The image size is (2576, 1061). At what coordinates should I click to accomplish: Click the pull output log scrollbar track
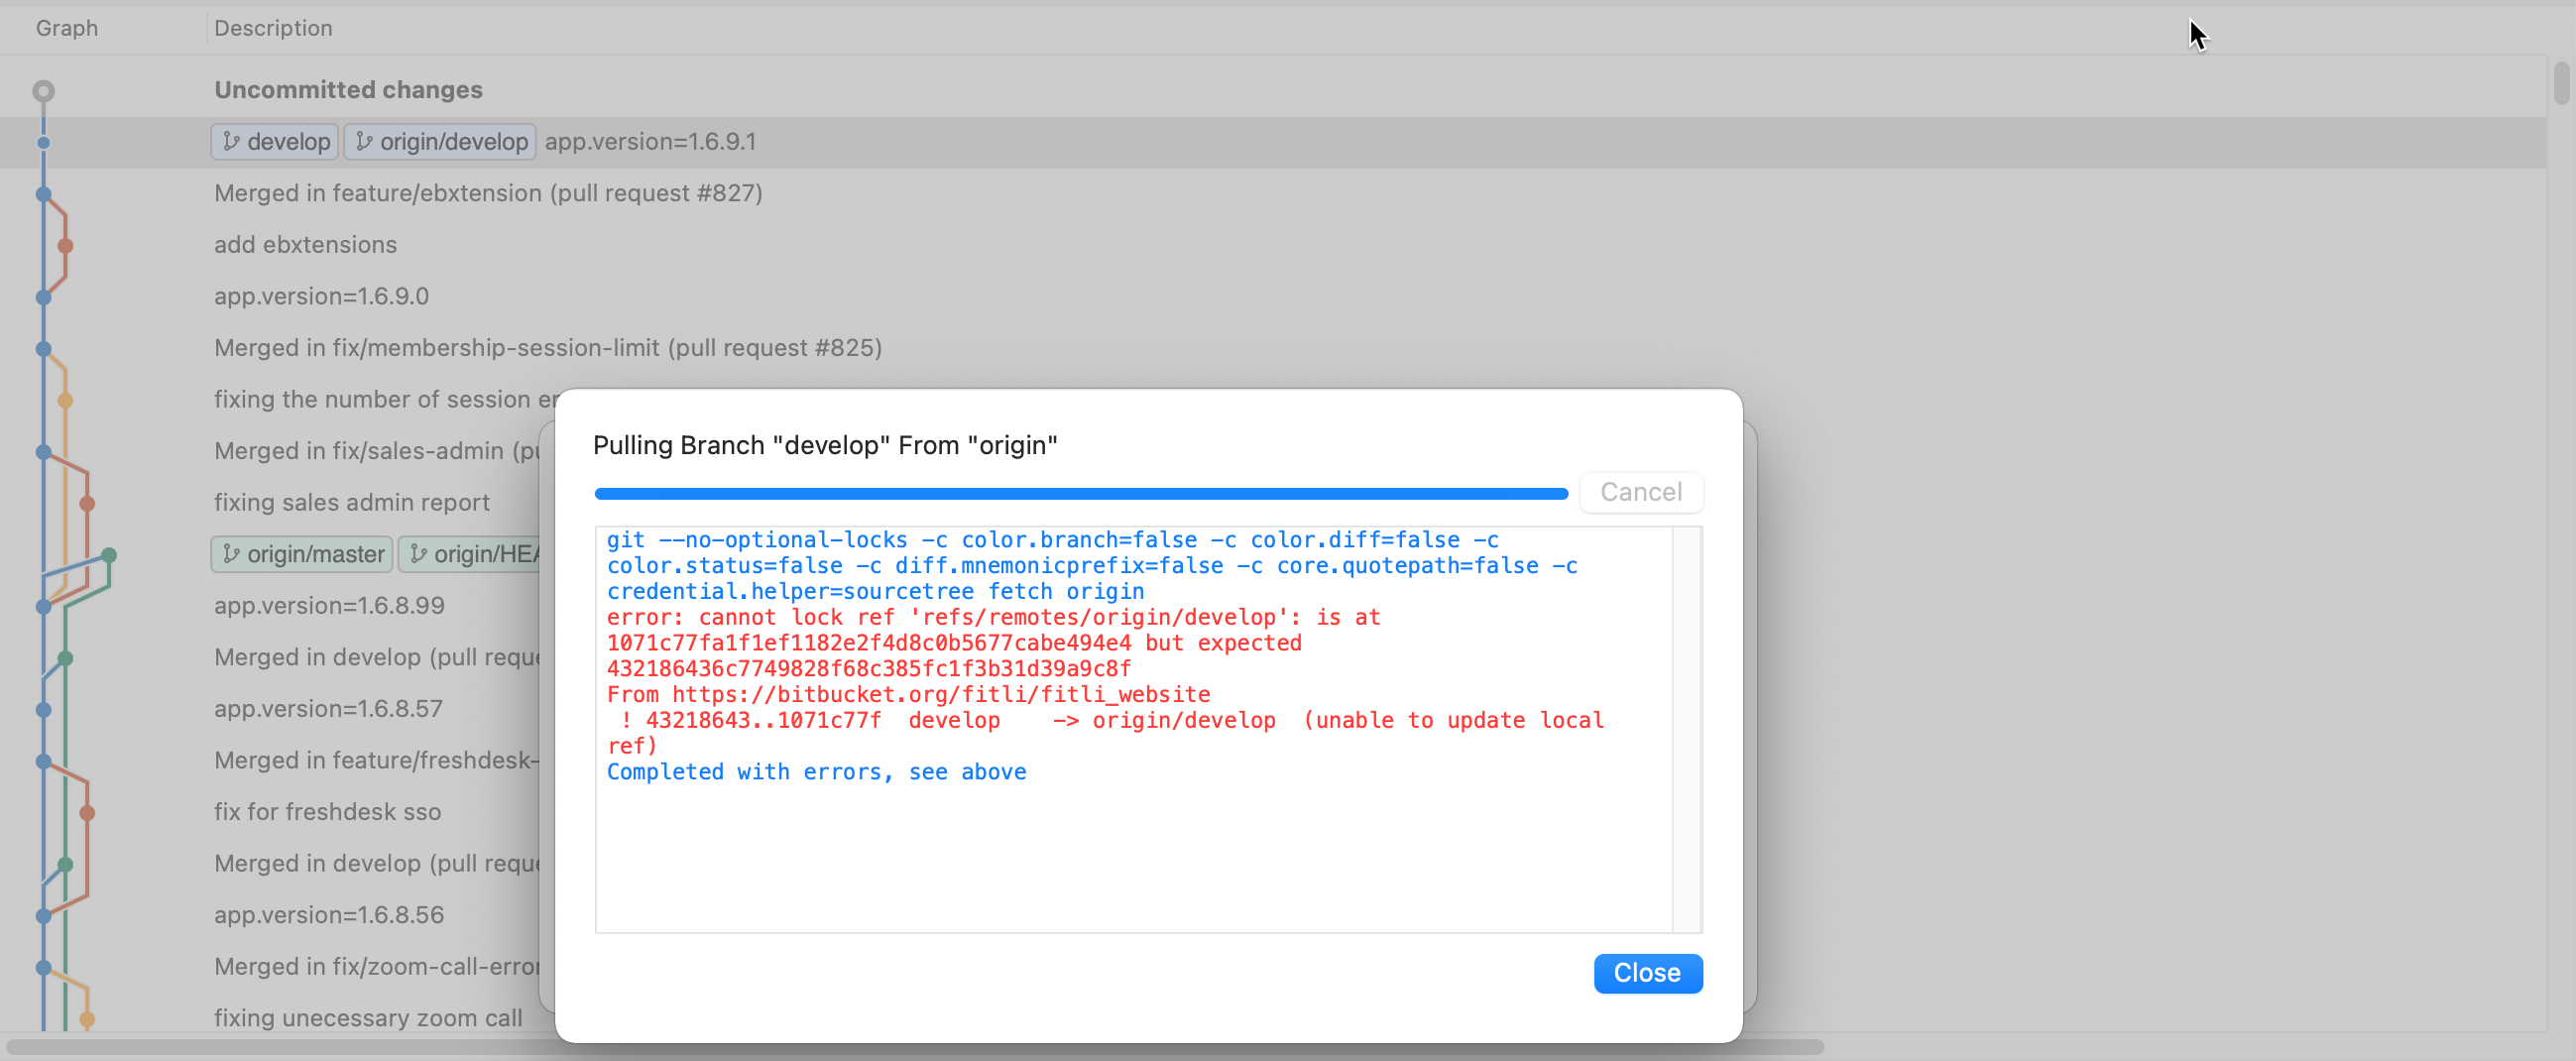point(1687,730)
